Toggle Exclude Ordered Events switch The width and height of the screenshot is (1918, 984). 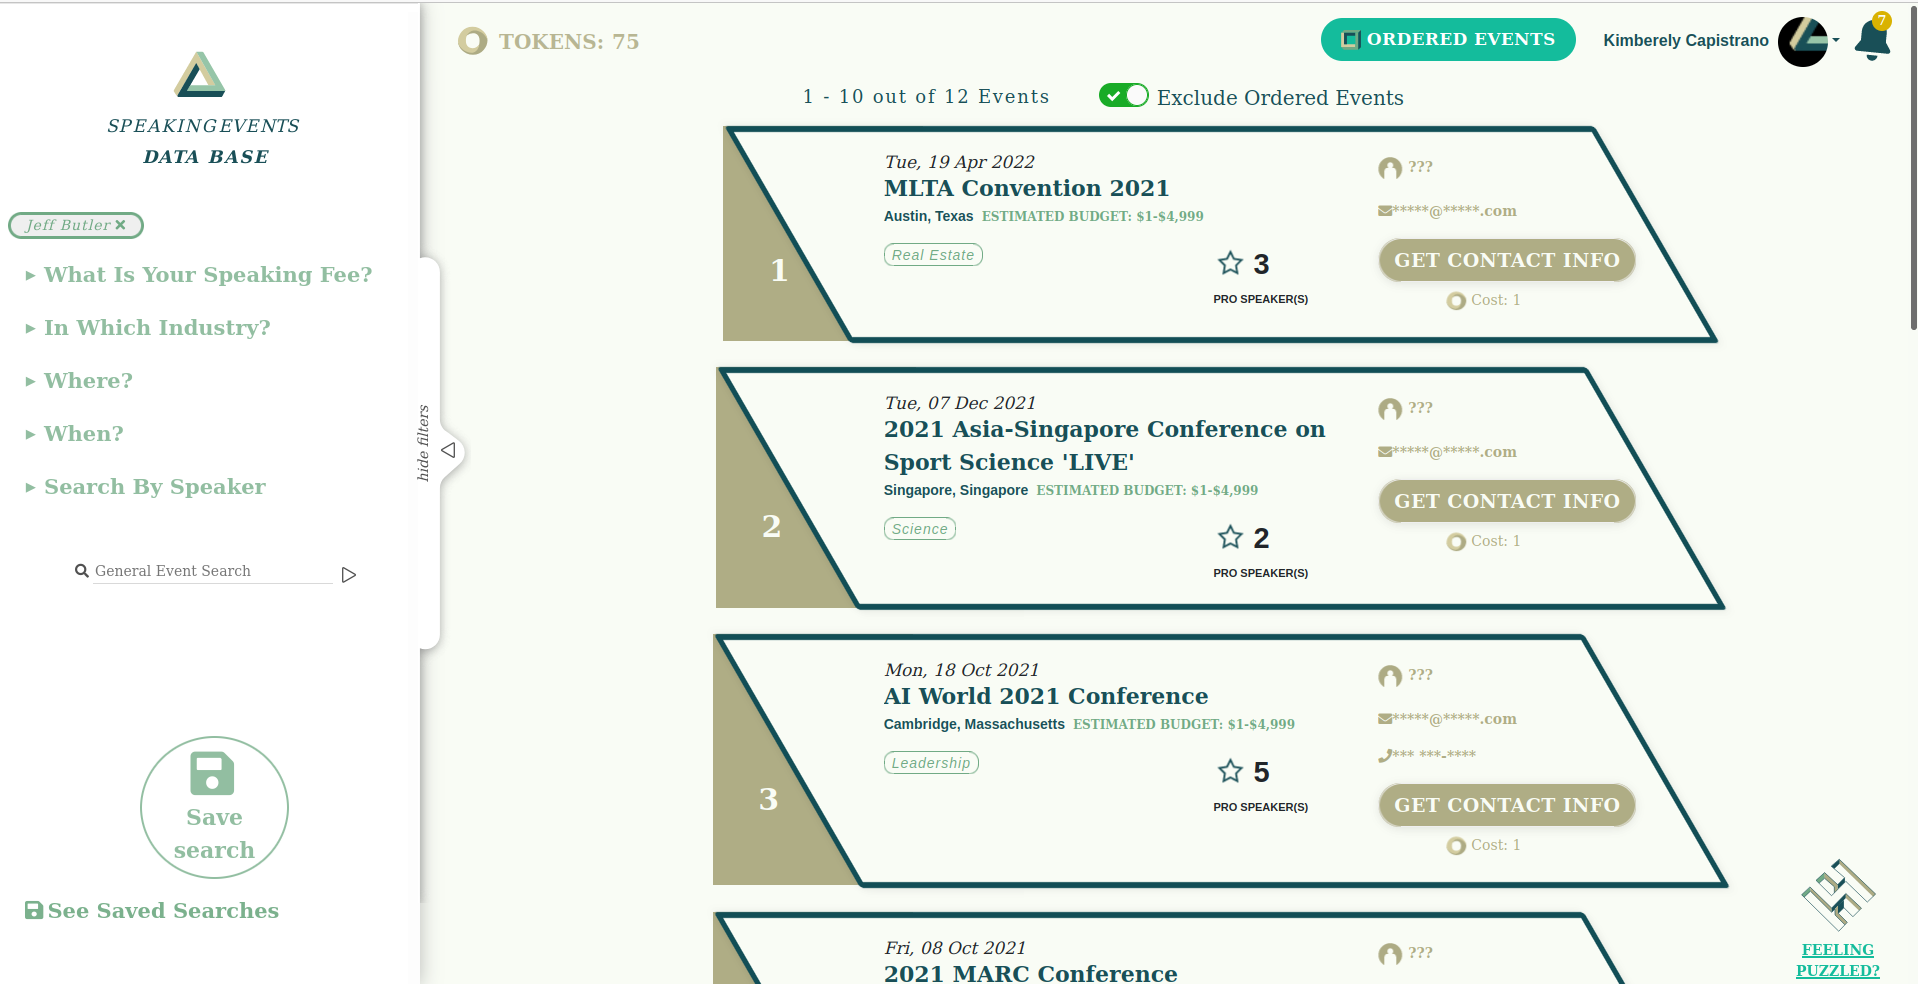point(1123,96)
